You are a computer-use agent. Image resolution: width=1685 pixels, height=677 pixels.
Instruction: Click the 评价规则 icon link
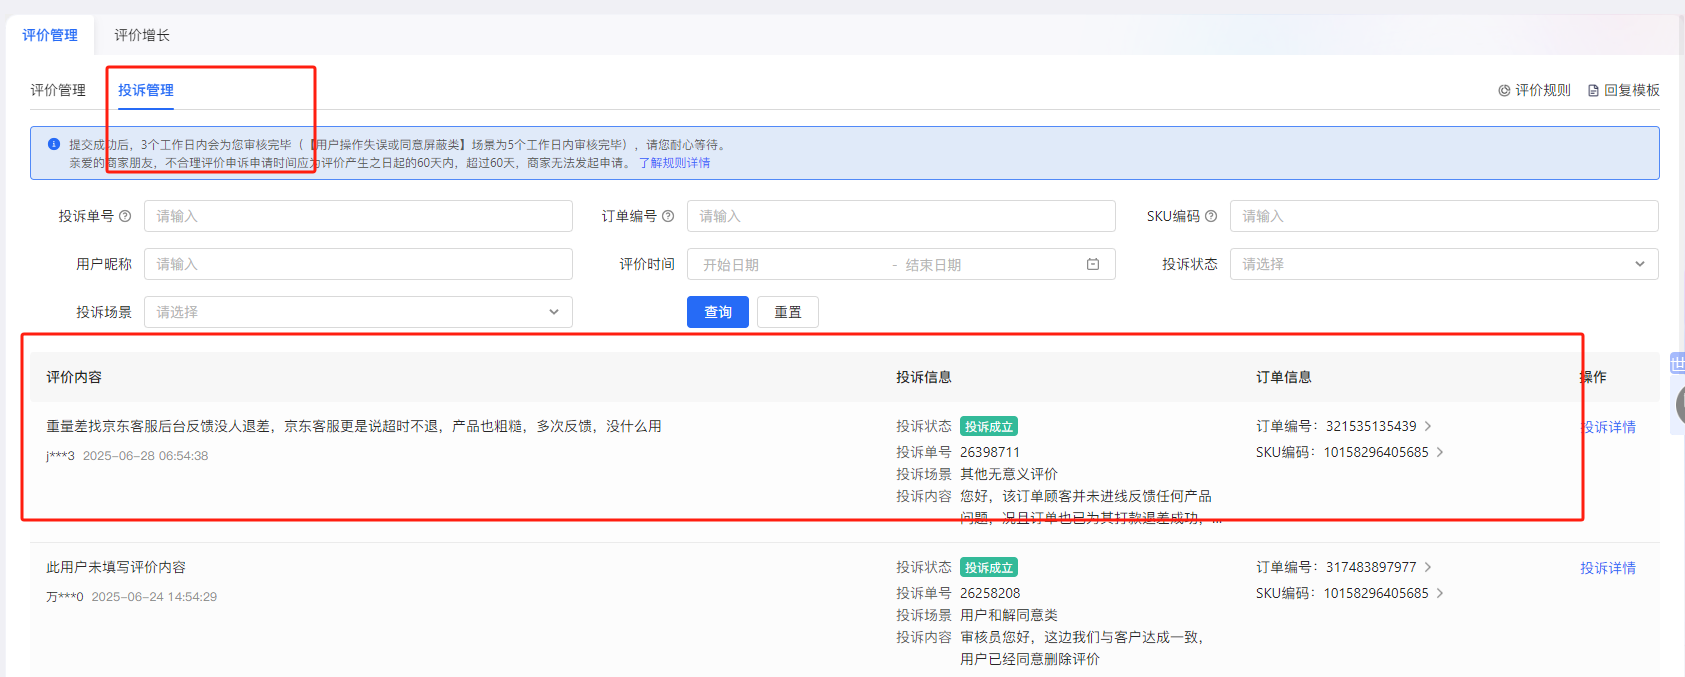pyautogui.click(x=1504, y=90)
